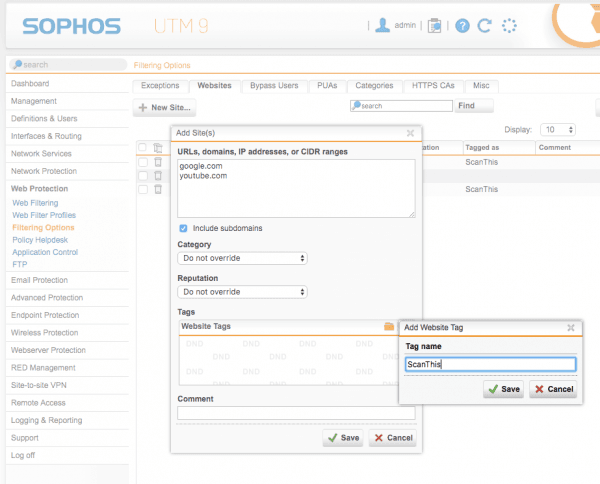Switch to the Misc tab
The width and height of the screenshot is (600, 484).
click(x=481, y=86)
